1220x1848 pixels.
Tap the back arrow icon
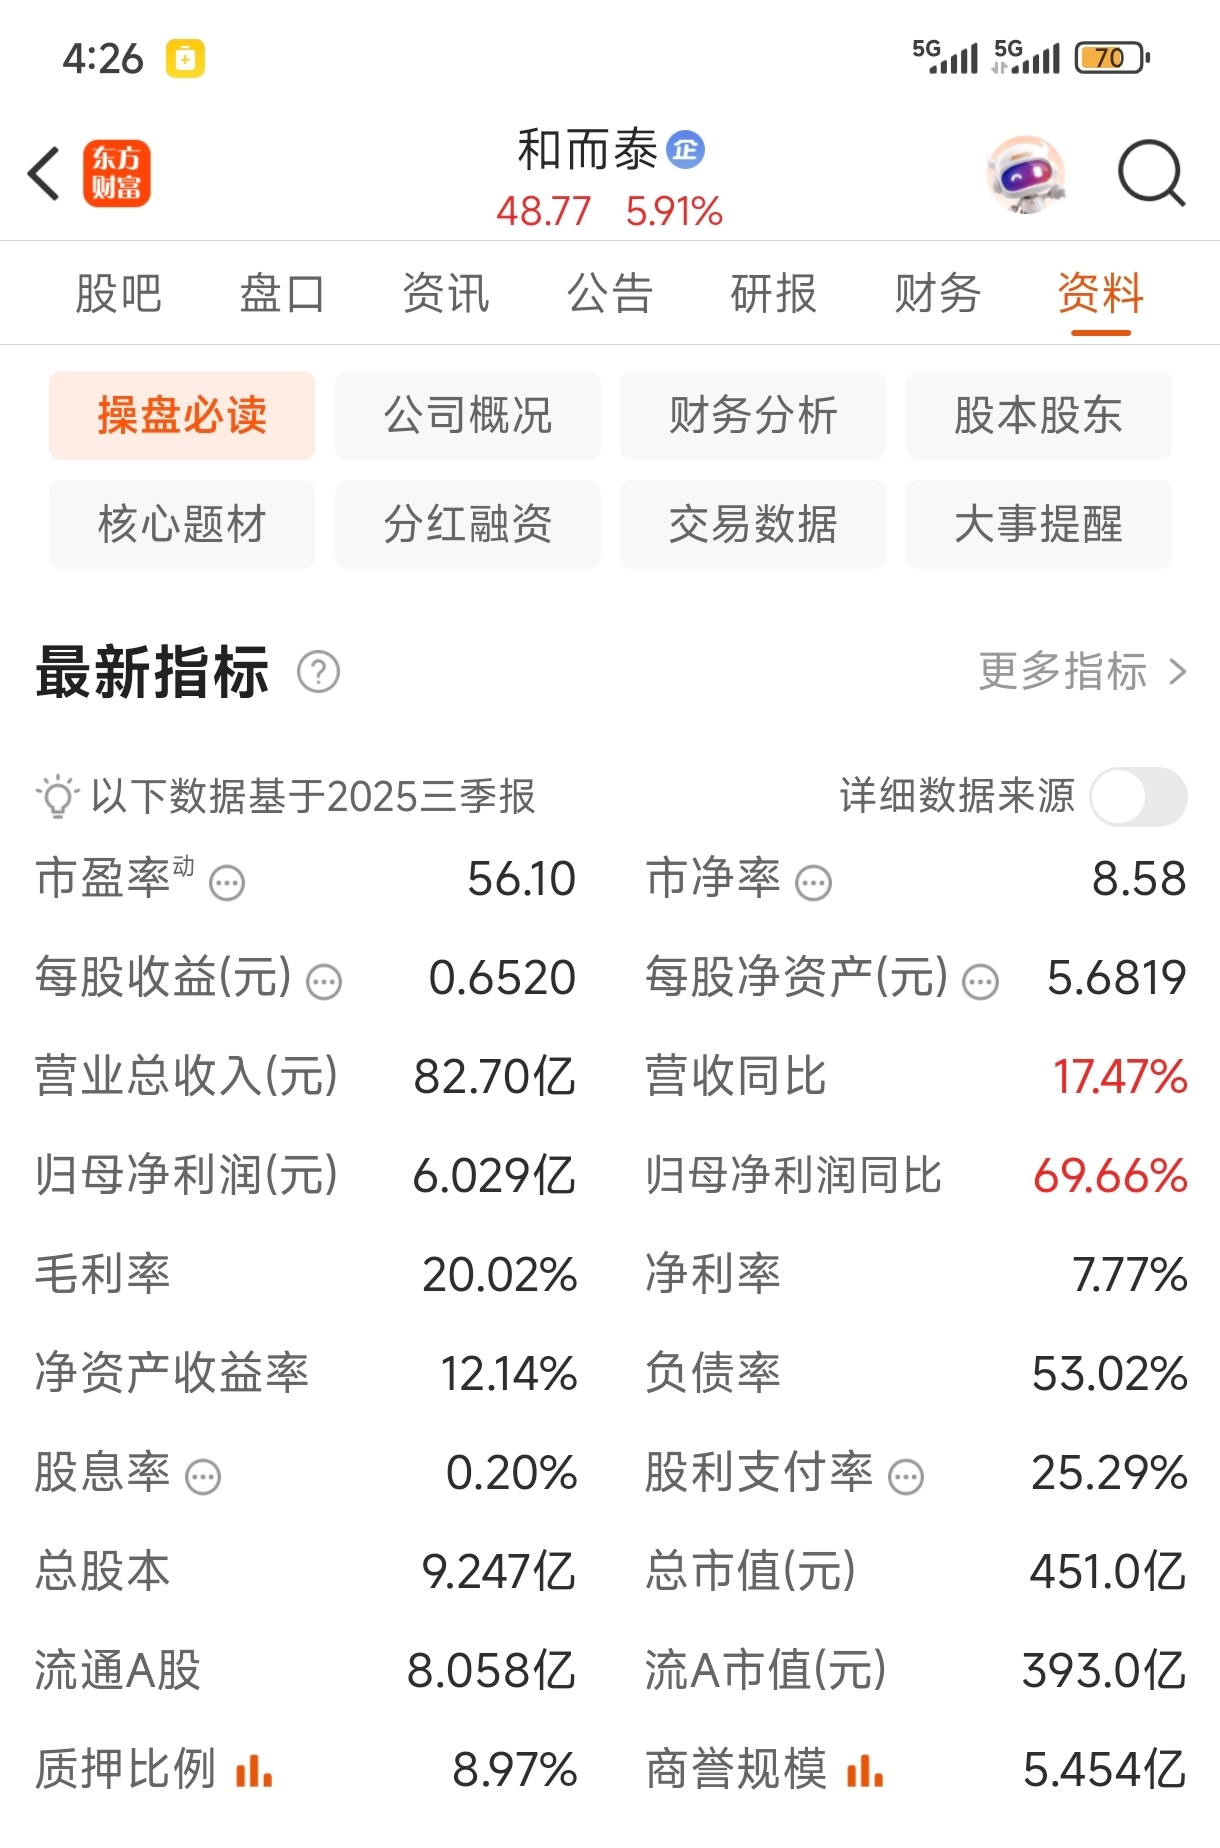point(44,173)
